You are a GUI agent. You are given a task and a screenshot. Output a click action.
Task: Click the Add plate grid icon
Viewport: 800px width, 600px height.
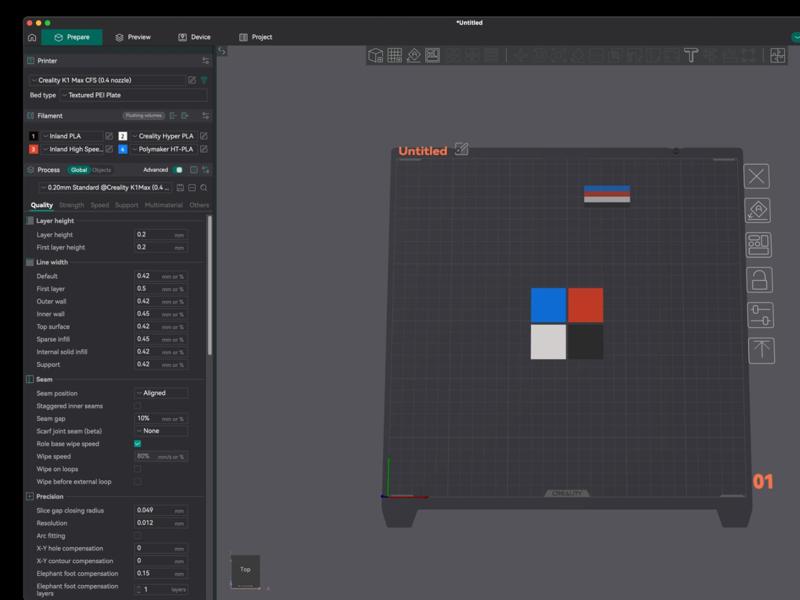point(395,56)
